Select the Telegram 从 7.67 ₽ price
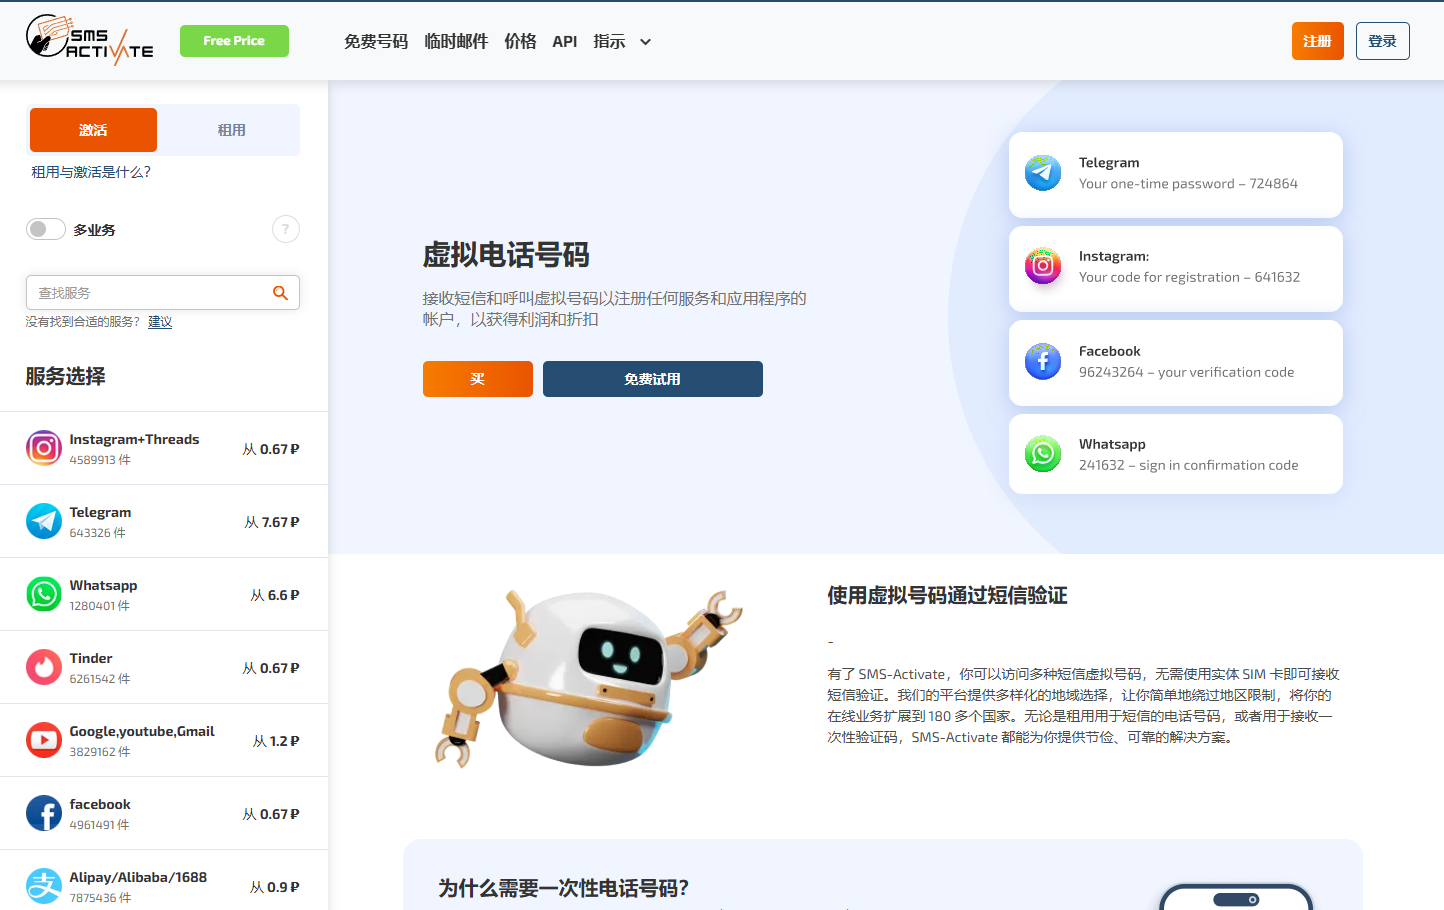 tap(272, 522)
